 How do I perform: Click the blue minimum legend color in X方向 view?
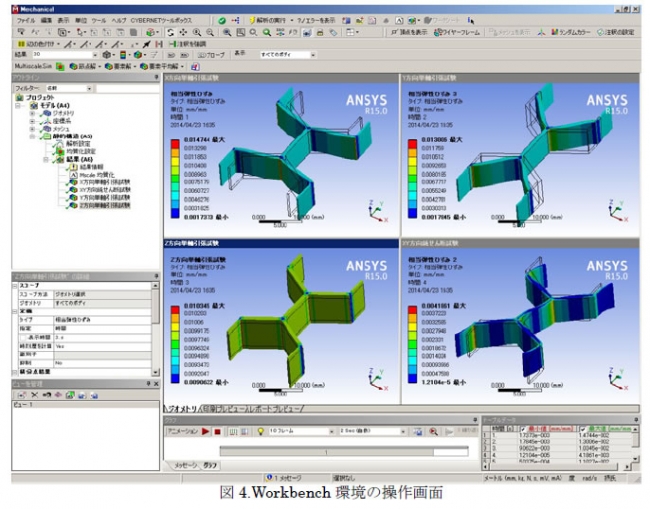click(175, 214)
